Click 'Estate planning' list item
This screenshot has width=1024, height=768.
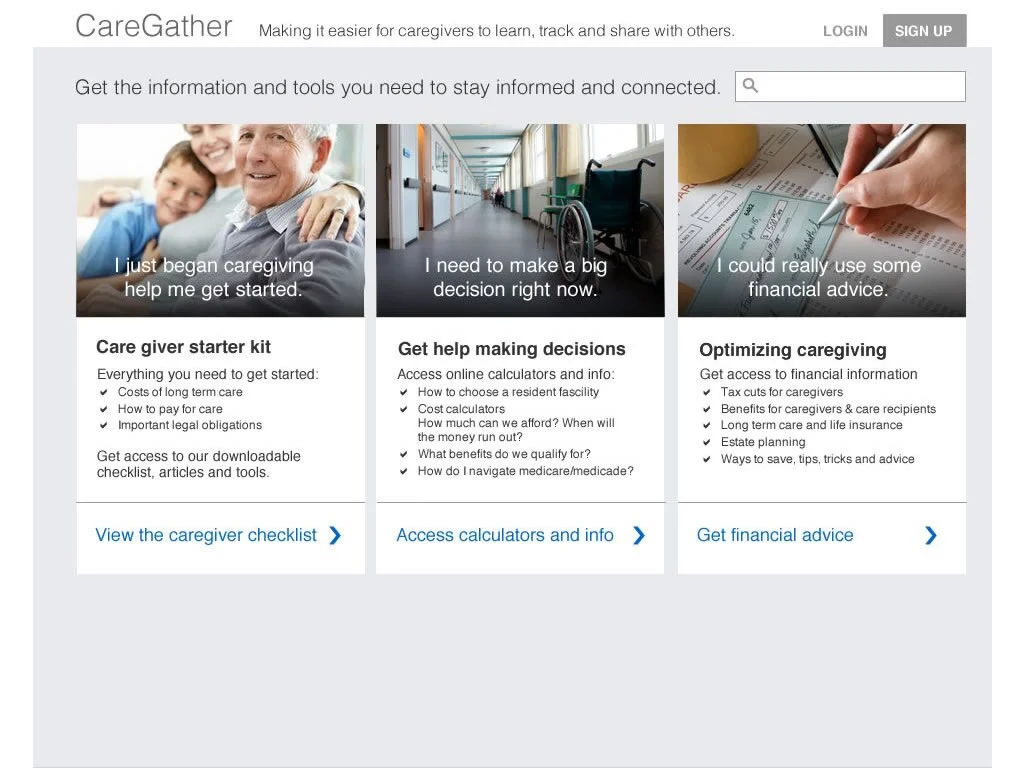[x=763, y=442]
